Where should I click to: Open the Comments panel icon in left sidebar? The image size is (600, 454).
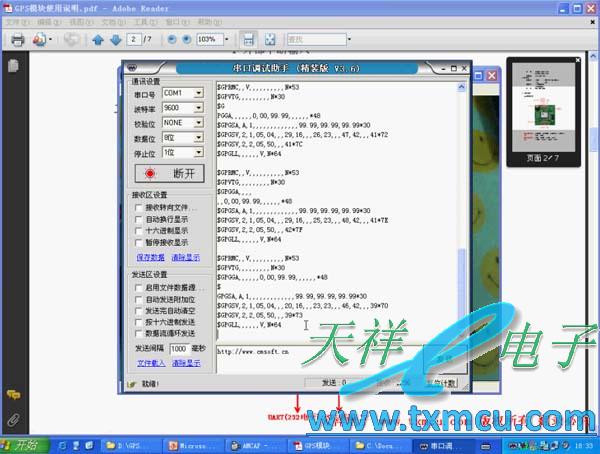click(13, 394)
